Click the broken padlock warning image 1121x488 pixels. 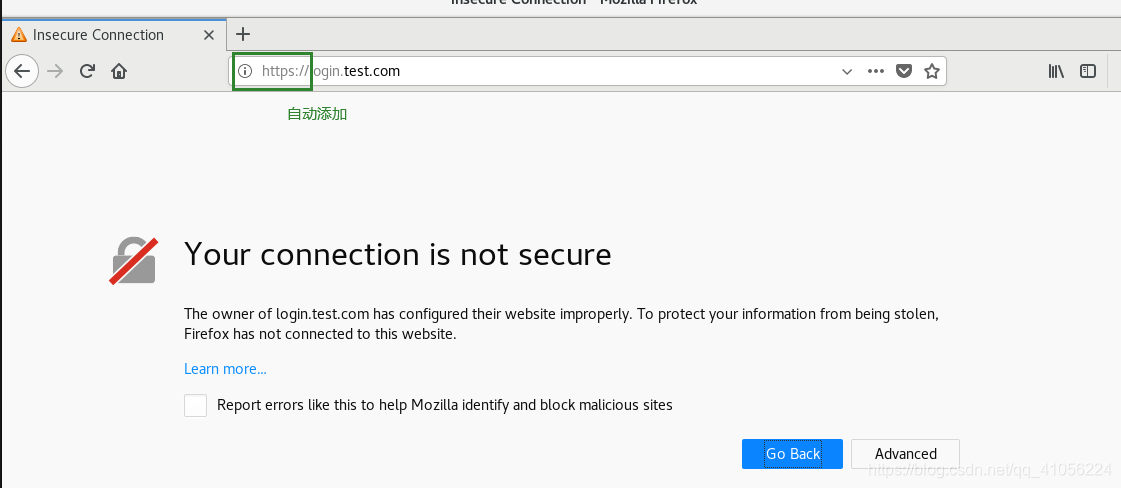(134, 261)
